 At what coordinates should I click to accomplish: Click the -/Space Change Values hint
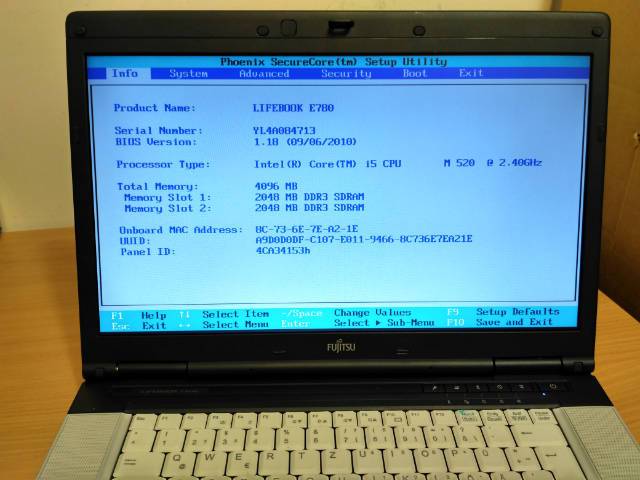tap(346, 313)
